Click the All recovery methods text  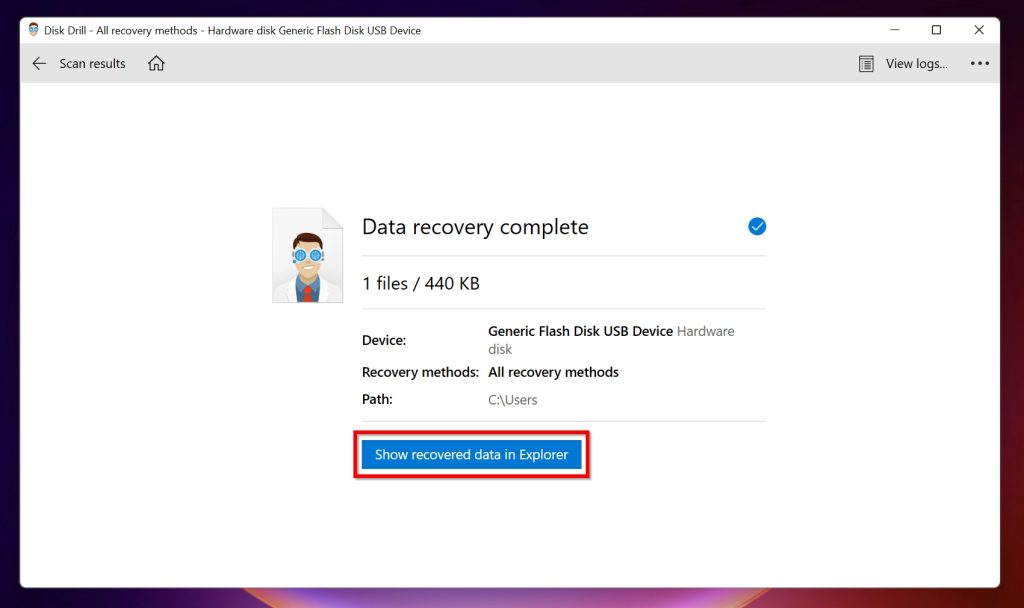coord(553,372)
